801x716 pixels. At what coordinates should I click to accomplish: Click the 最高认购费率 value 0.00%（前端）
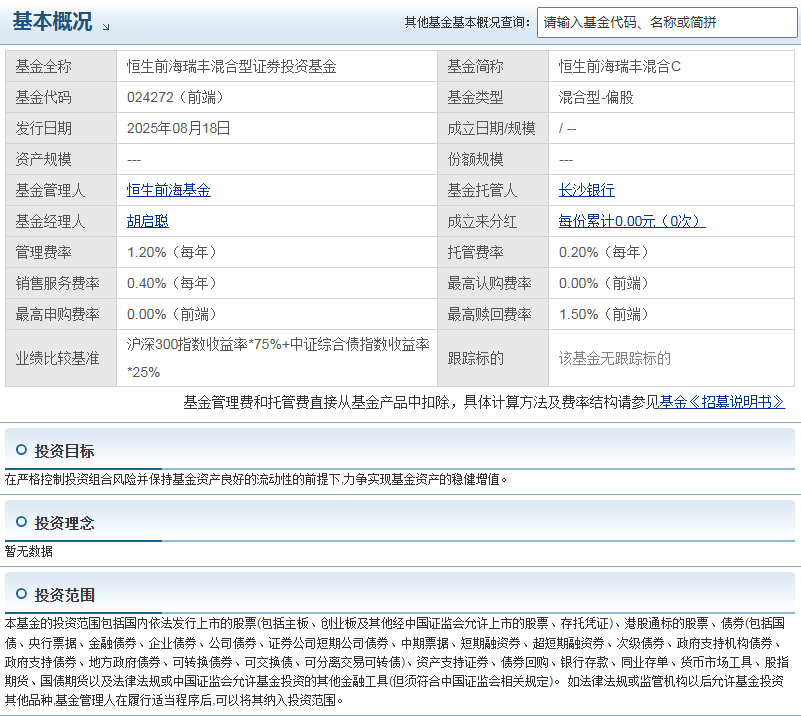tap(604, 283)
